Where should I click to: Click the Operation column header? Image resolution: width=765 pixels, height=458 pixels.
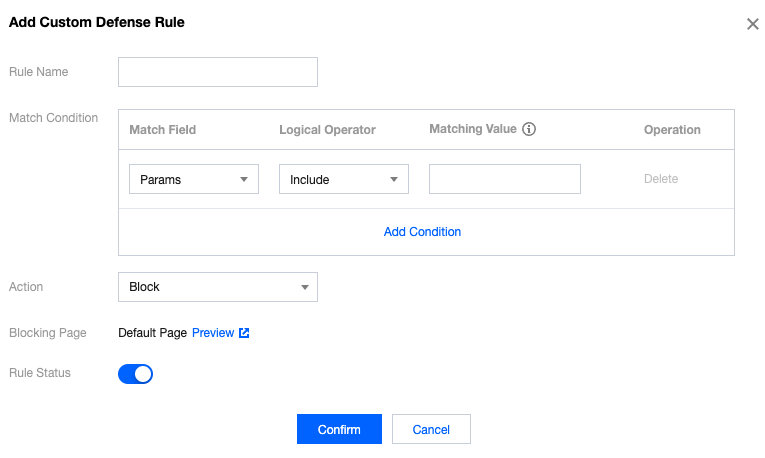(x=672, y=130)
